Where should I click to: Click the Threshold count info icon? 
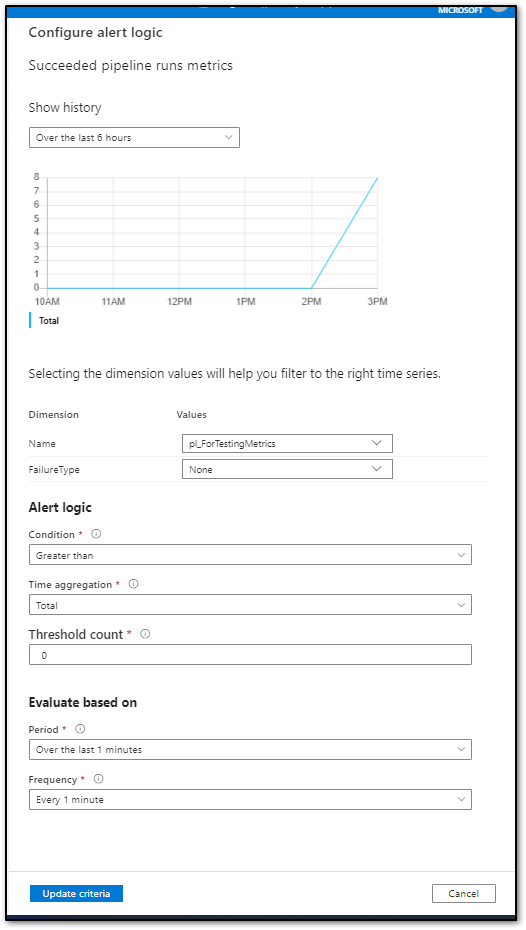point(145,634)
